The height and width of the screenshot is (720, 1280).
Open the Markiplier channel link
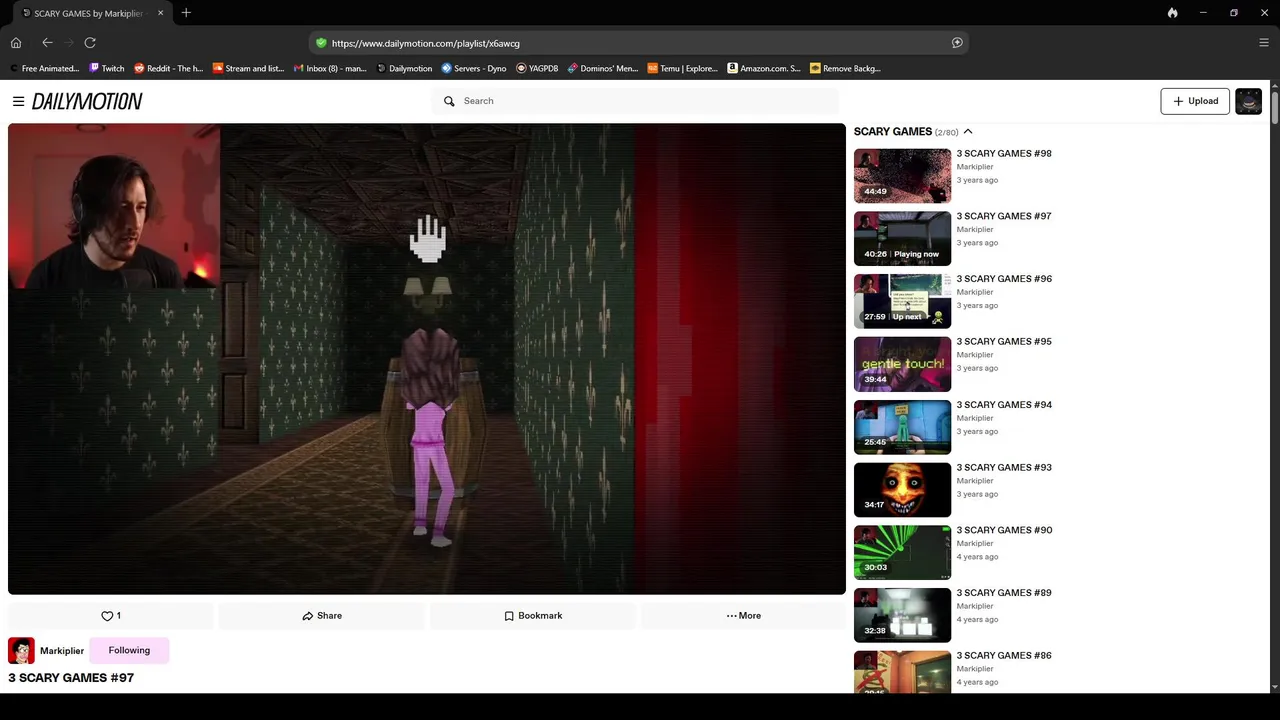62,651
